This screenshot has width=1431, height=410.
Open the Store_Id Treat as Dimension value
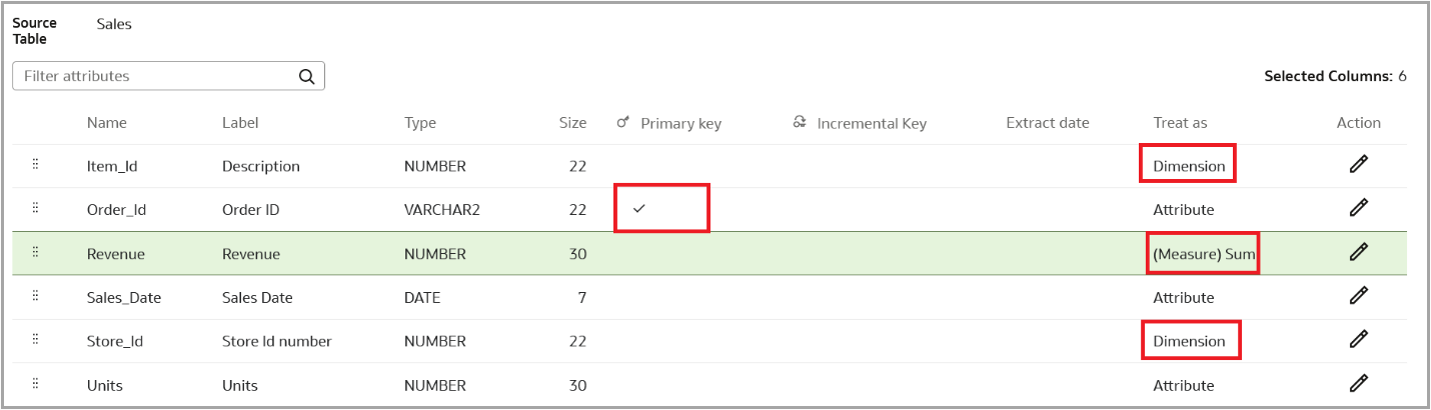pyautogui.click(x=1188, y=341)
